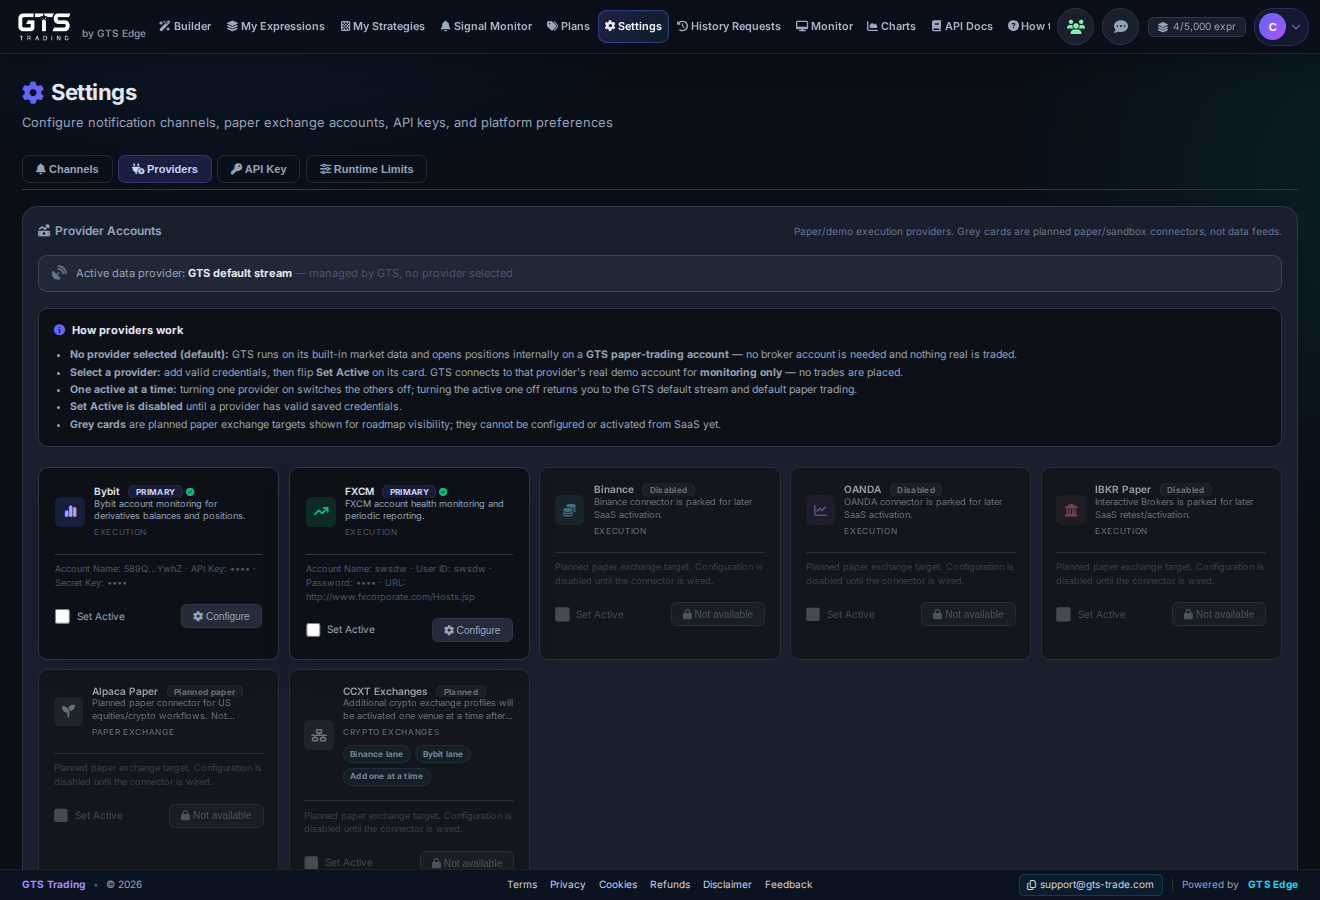Click the satellite icon beside Active data provider

[59, 273]
